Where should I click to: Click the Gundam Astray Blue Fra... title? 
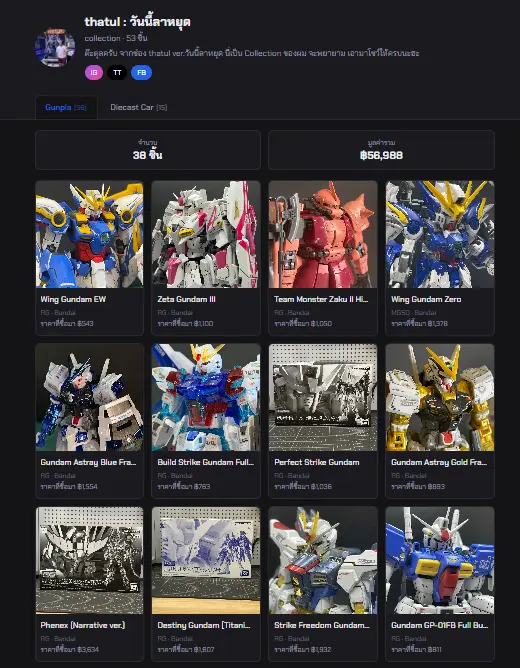point(88,462)
